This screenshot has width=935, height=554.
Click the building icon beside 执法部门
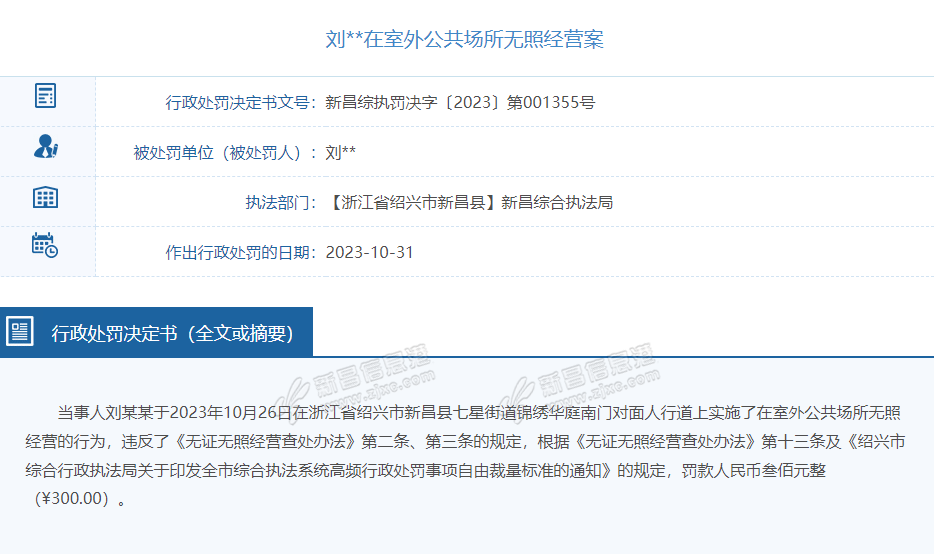[x=45, y=197]
